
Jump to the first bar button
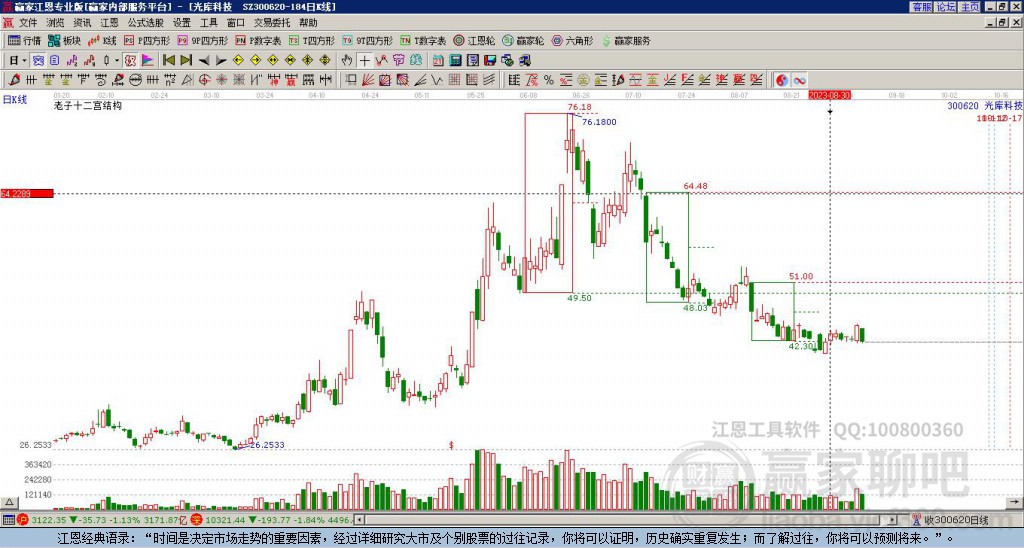click(168, 61)
